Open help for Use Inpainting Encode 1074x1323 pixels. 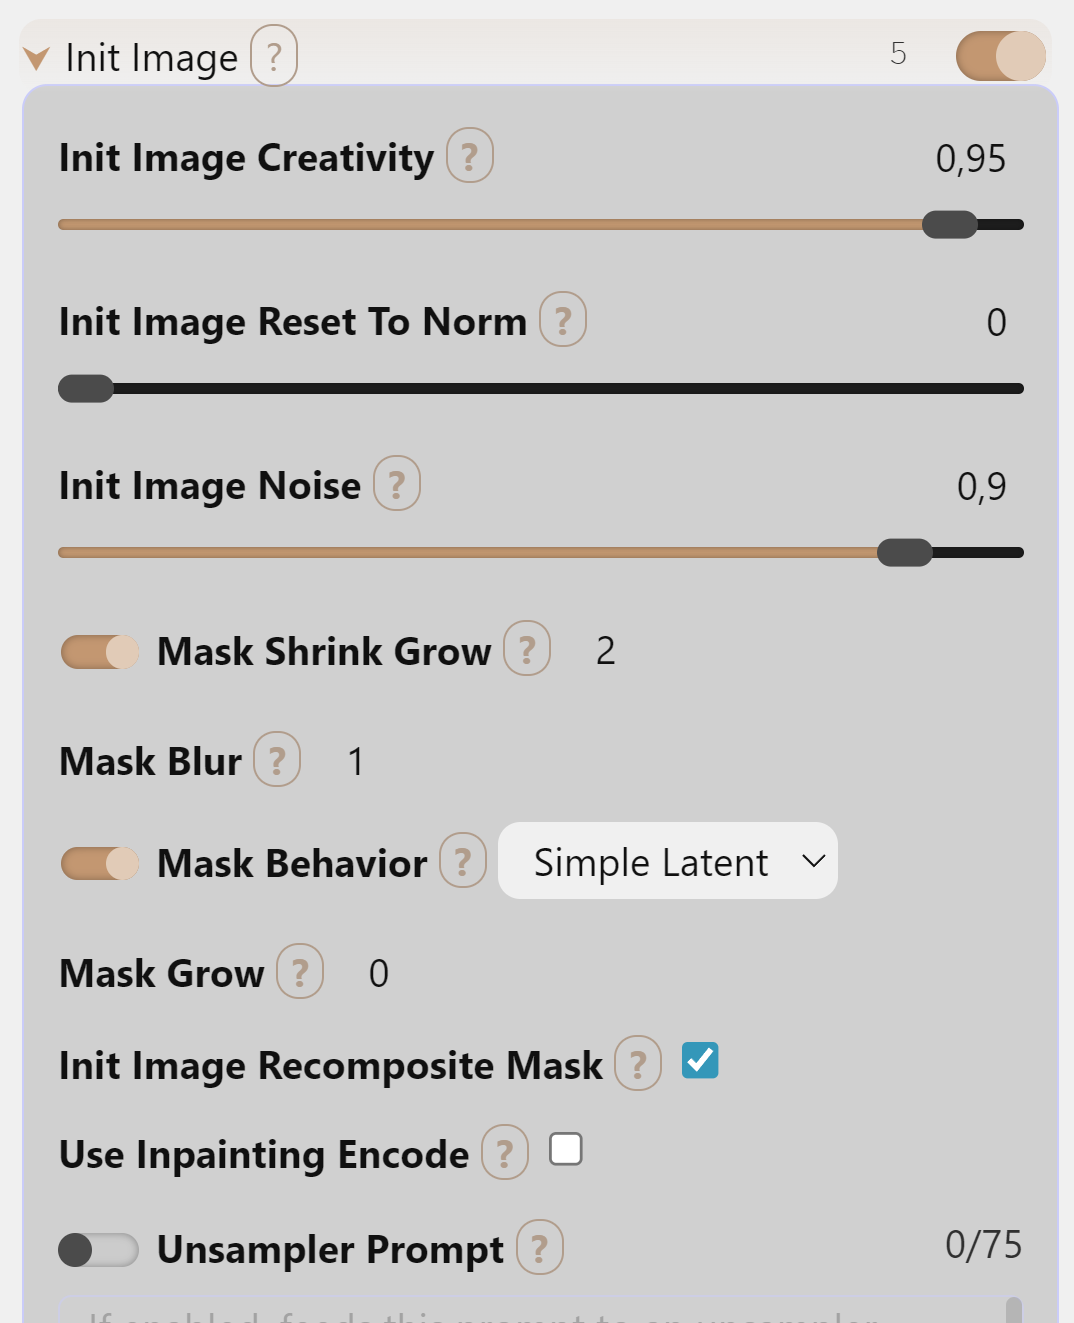click(x=504, y=1153)
